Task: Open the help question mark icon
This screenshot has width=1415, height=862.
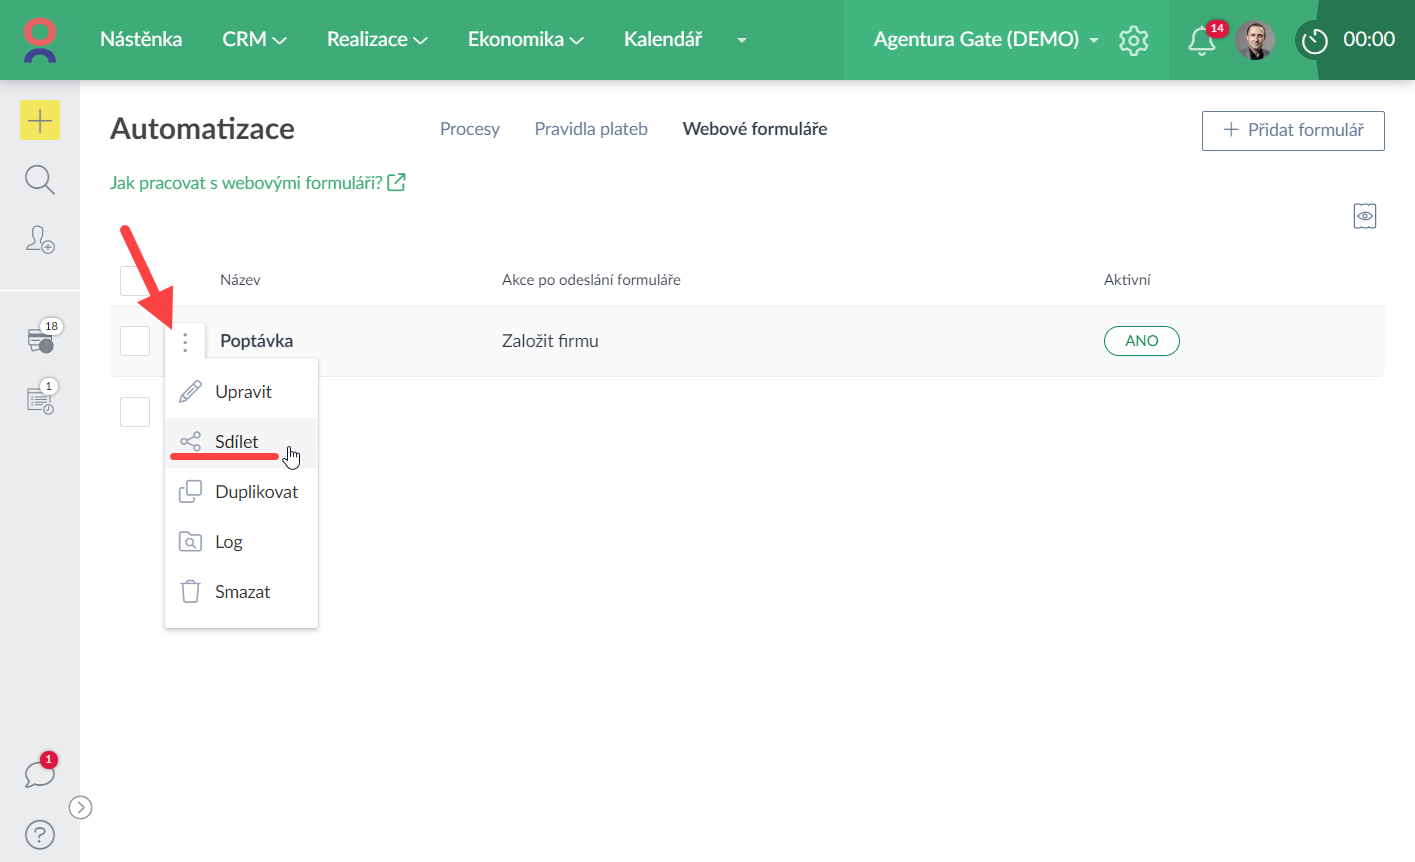Action: click(40, 834)
